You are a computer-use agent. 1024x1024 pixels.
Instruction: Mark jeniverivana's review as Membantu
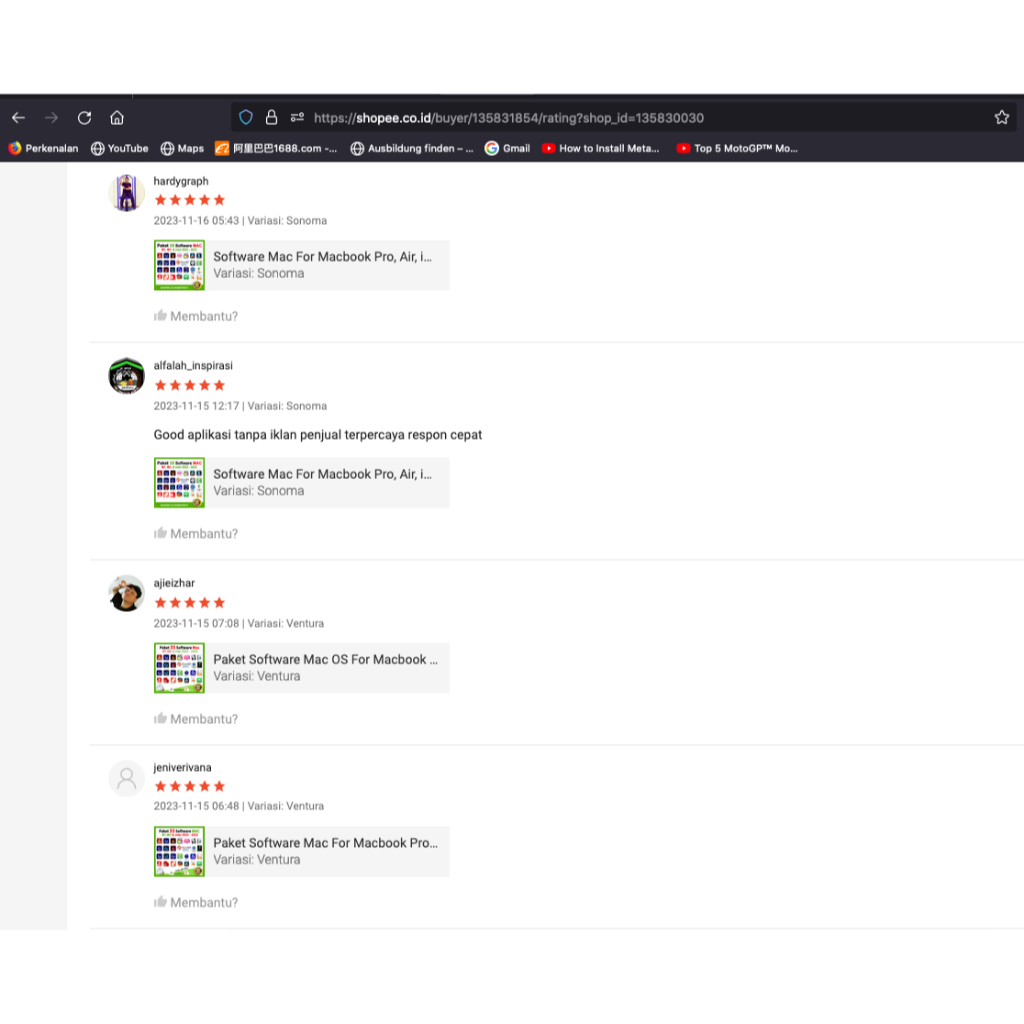pos(196,903)
